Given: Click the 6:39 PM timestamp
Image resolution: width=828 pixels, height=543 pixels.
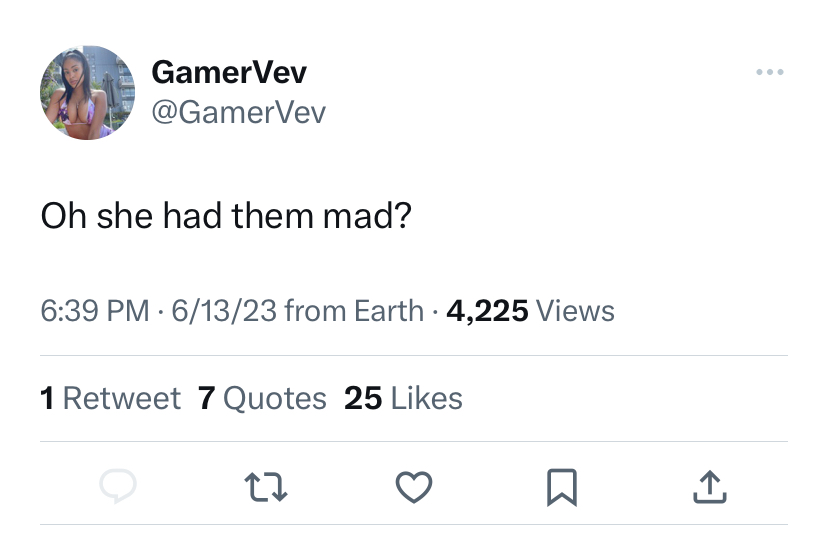Looking at the screenshot, I should [95, 311].
